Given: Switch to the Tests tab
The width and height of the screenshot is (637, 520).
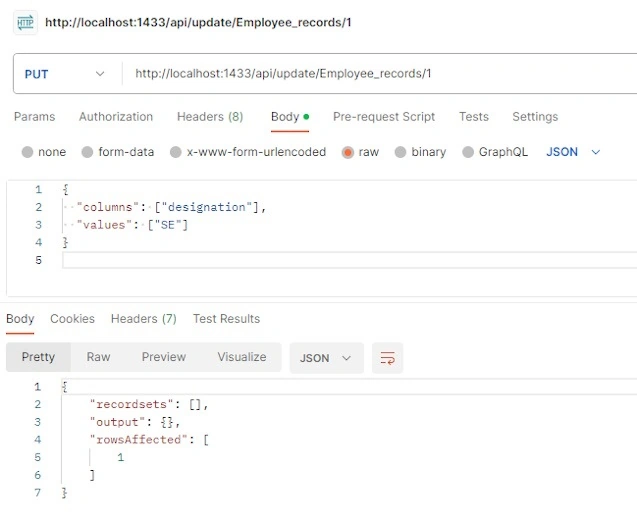Looking at the screenshot, I should coord(474,117).
